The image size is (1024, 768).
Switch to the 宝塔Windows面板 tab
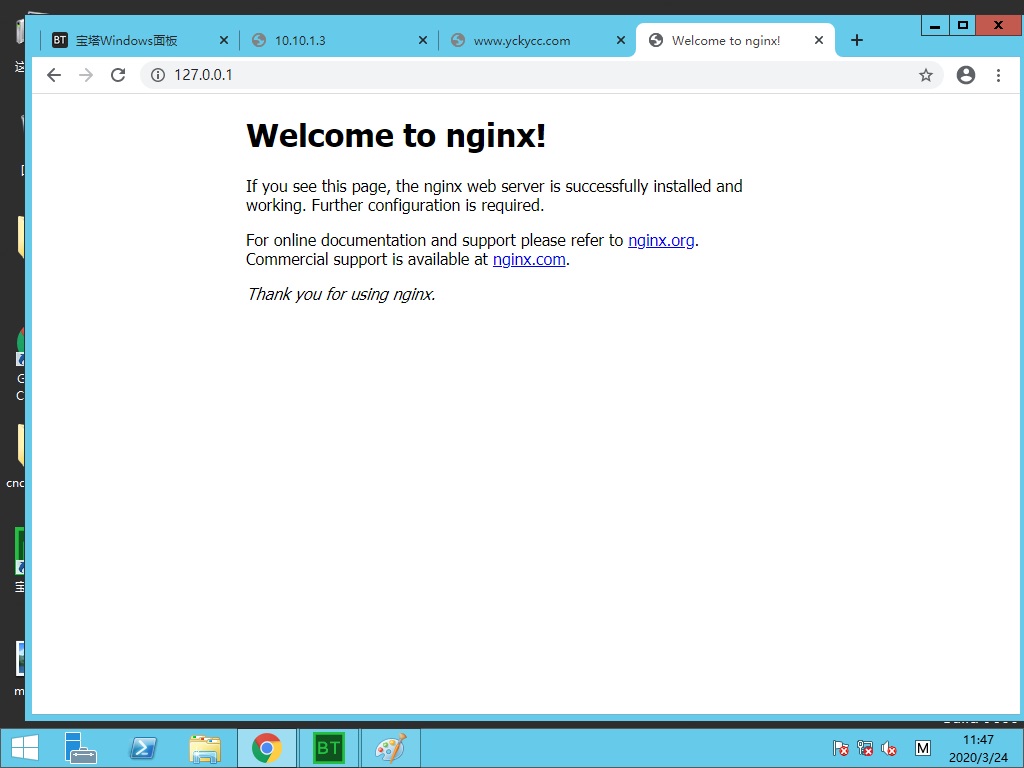(139, 40)
